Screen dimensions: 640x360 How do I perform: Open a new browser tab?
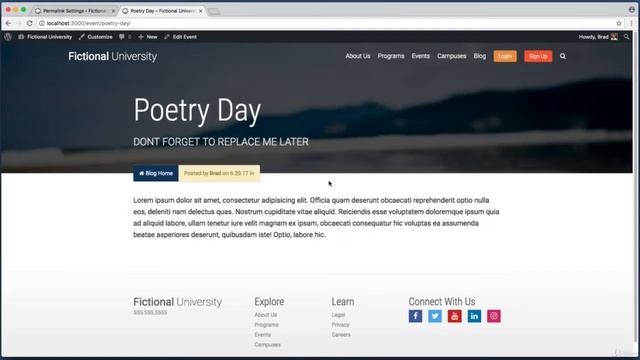[x=214, y=11]
